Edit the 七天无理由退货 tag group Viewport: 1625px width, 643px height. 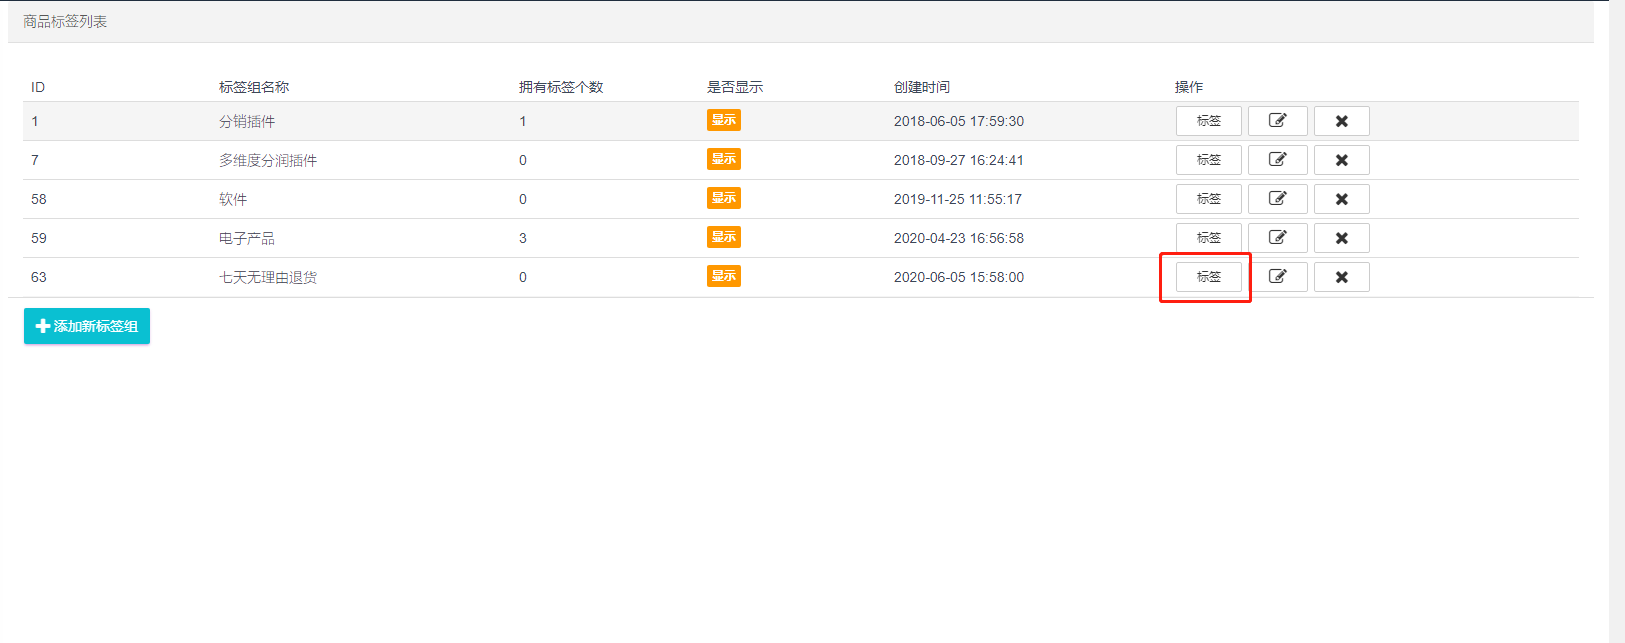1277,277
